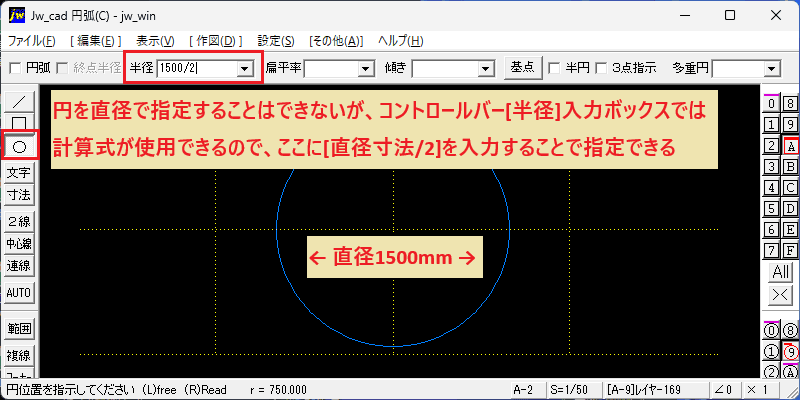Click the AUTO mode tool

click(19, 293)
